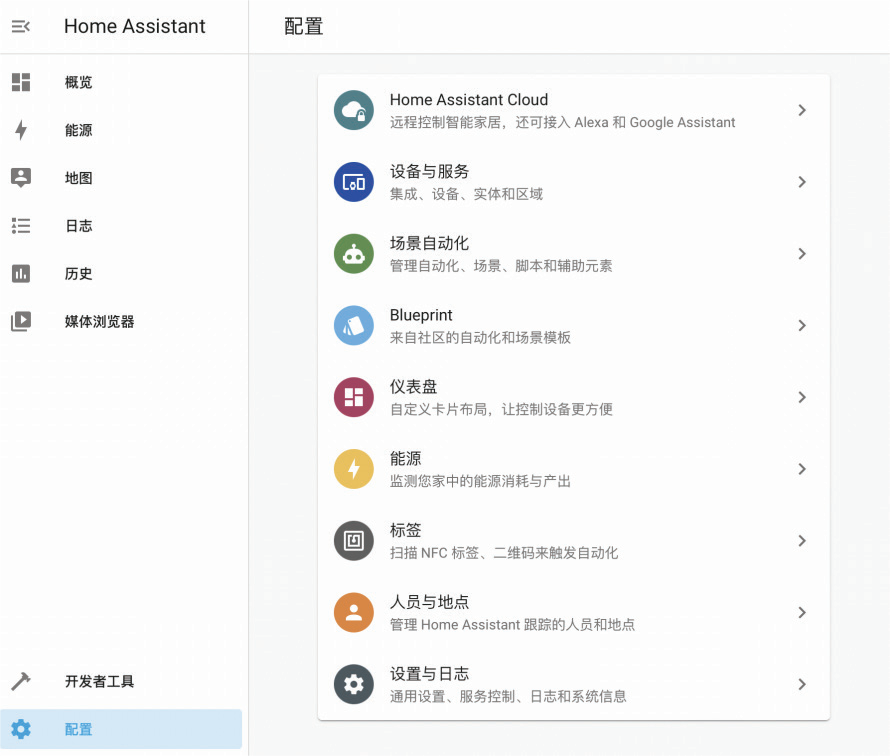Click the green robot 场景自动化 icon

pyautogui.click(x=354, y=254)
